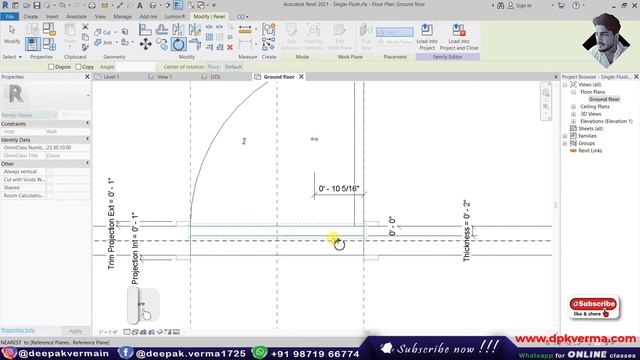Screen dimensions: 640x360
Task: Open the Create ribbon tab
Action: [x=31, y=17]
